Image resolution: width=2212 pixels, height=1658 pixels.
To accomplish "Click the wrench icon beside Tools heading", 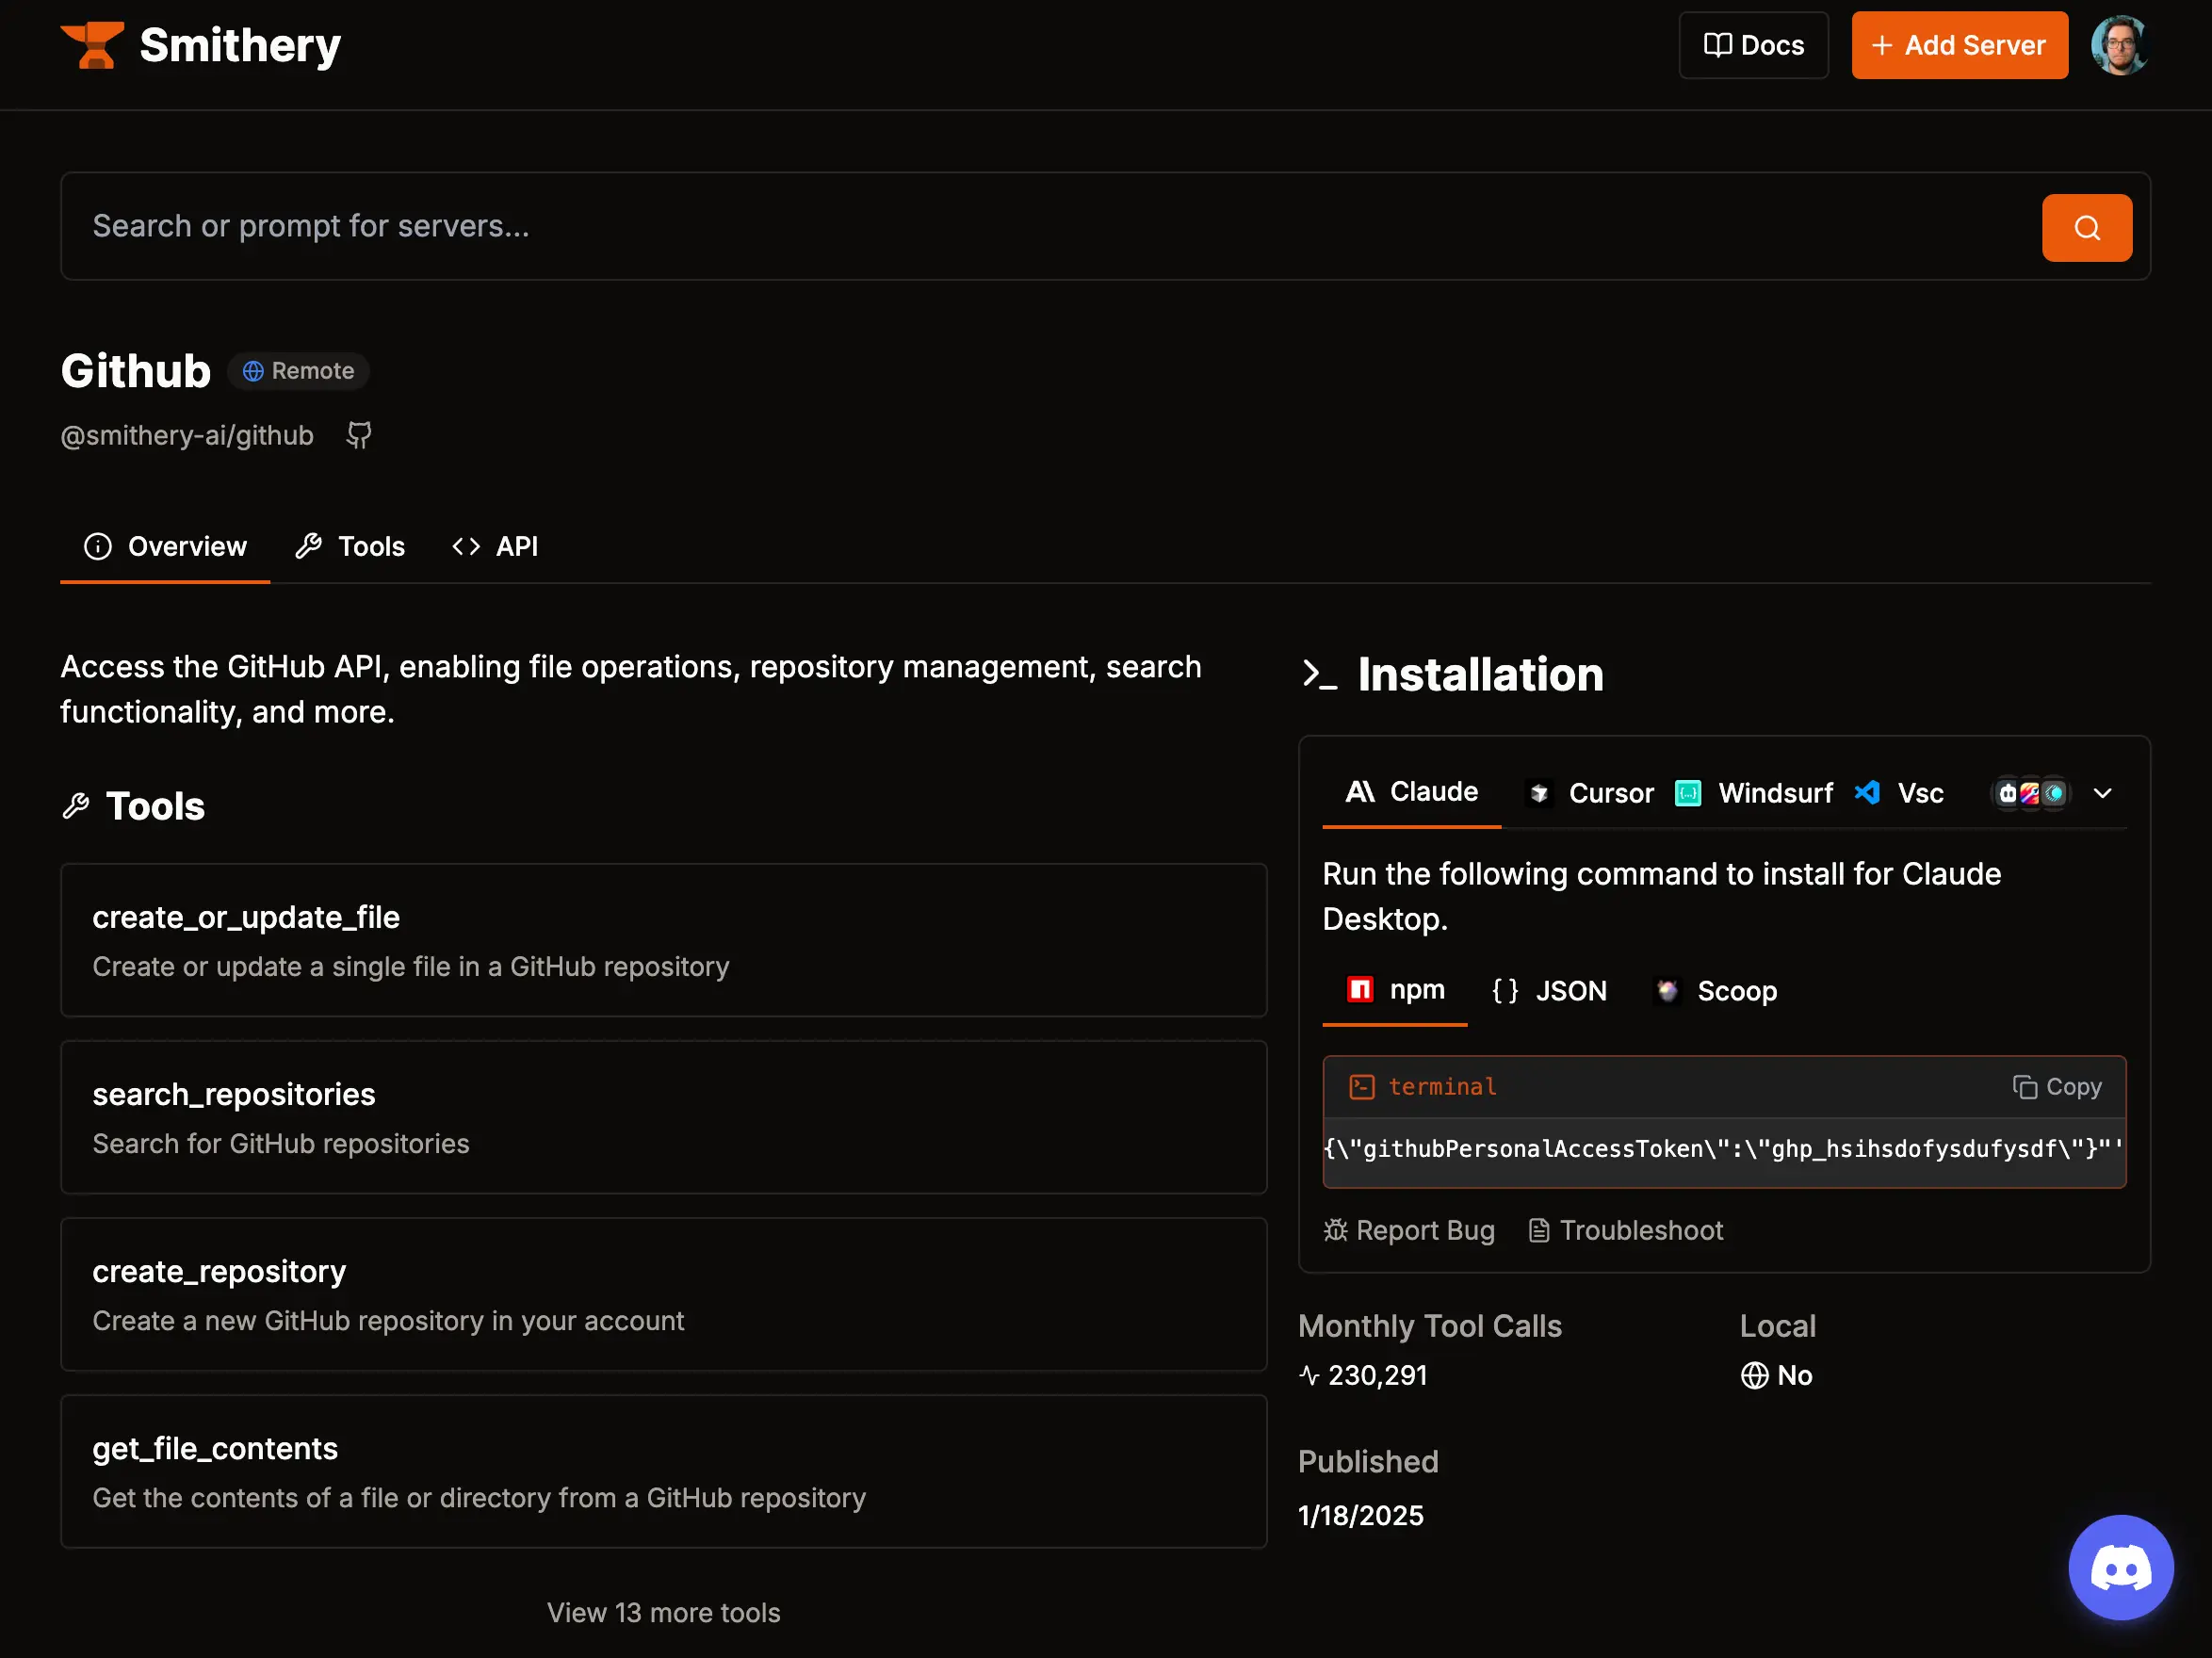I will click(x=76, y=806).
